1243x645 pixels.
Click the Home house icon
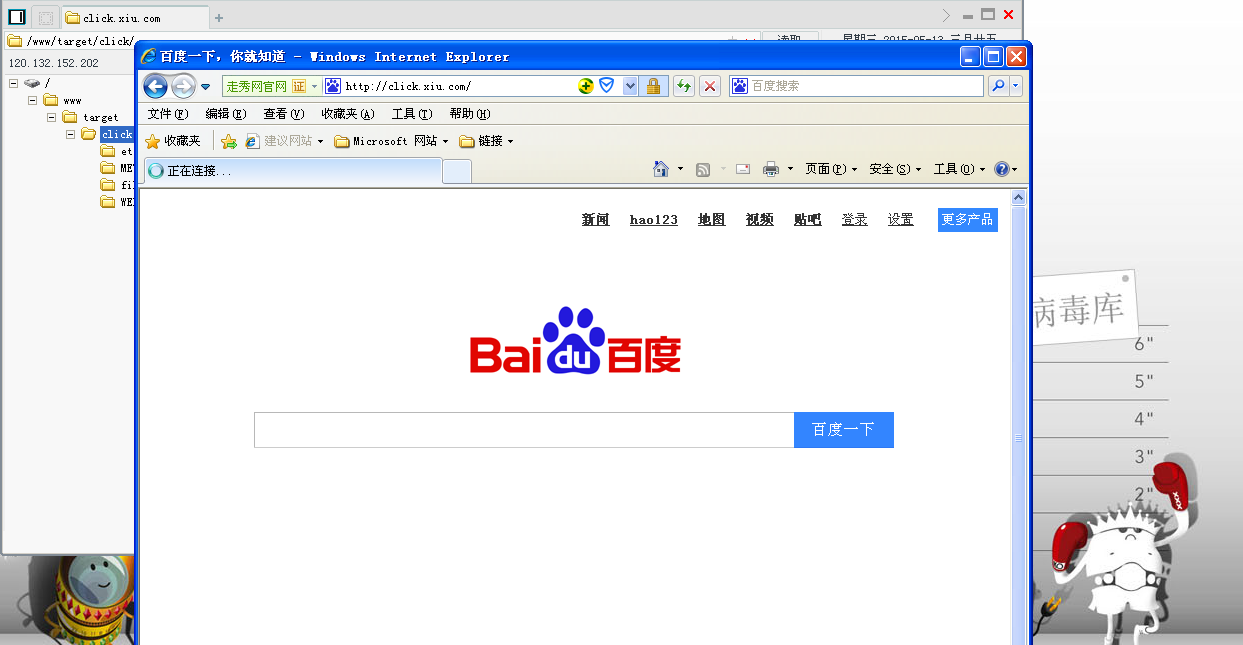tap(661, 169)
